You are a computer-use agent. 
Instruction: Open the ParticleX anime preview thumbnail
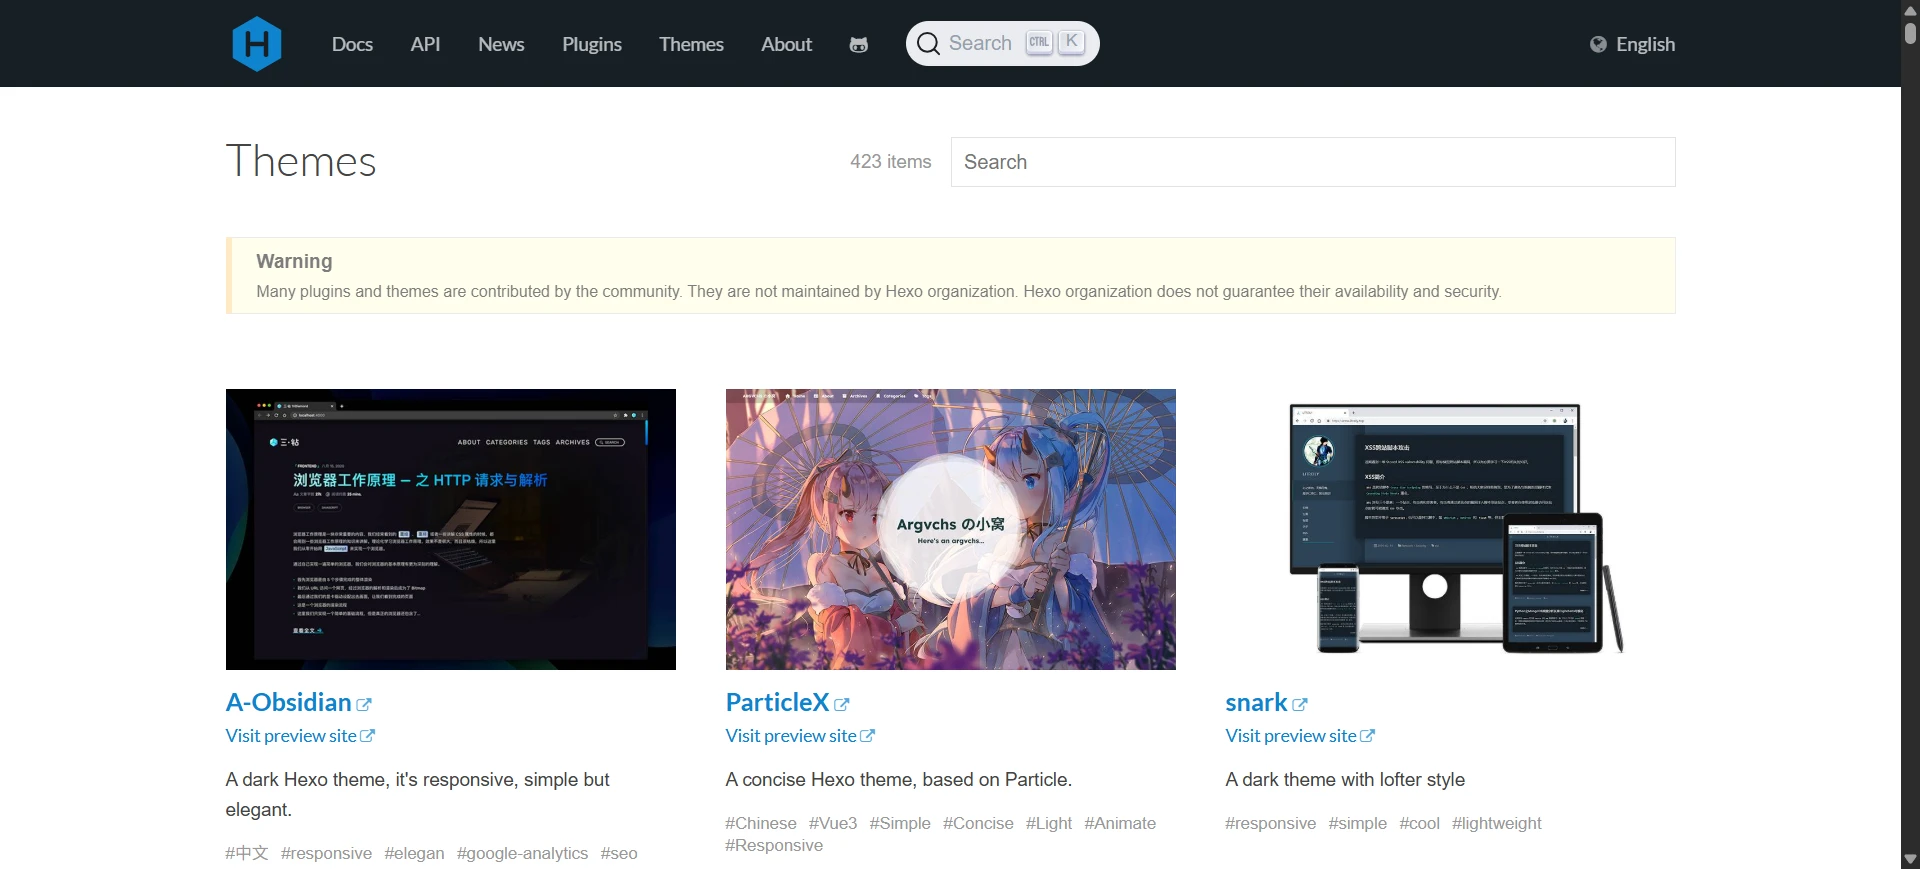pyautogui.click(x=950, y=529)
